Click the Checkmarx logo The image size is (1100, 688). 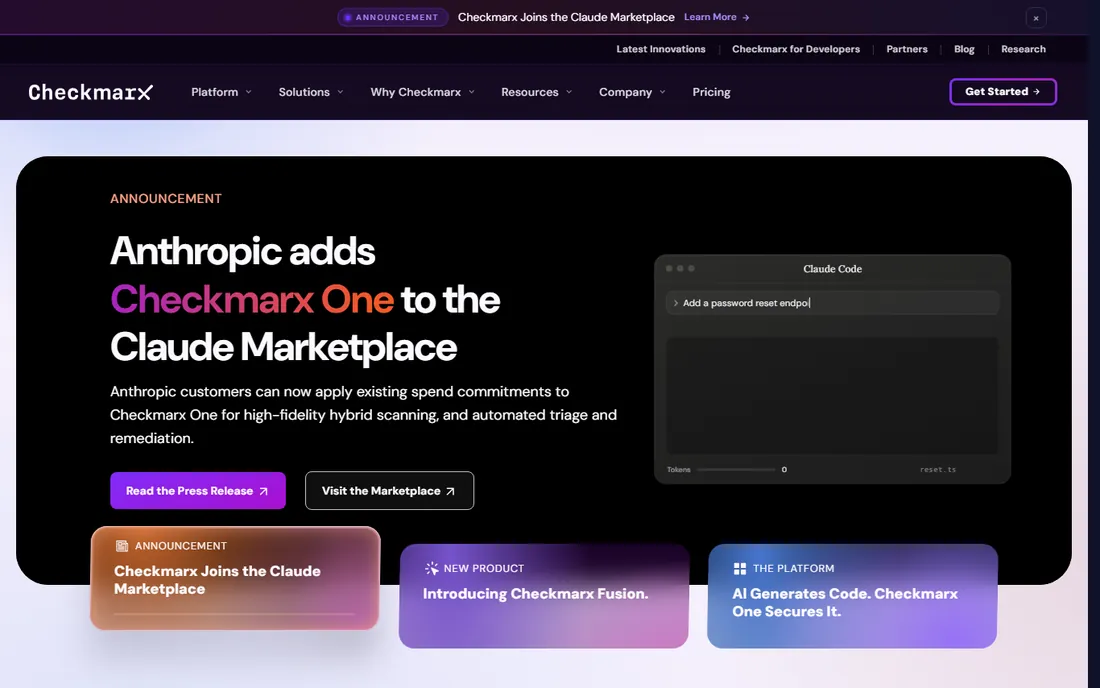[x=90, y=92]
